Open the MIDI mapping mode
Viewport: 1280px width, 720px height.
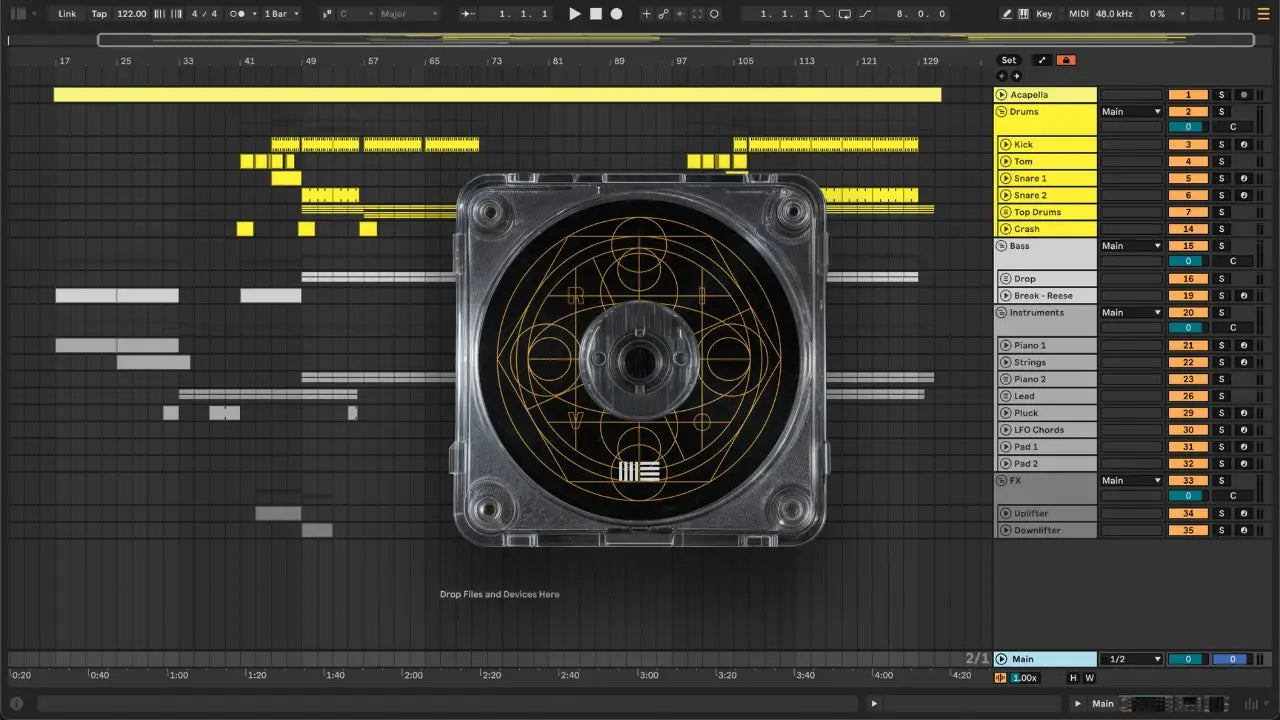coord(1078,14)
